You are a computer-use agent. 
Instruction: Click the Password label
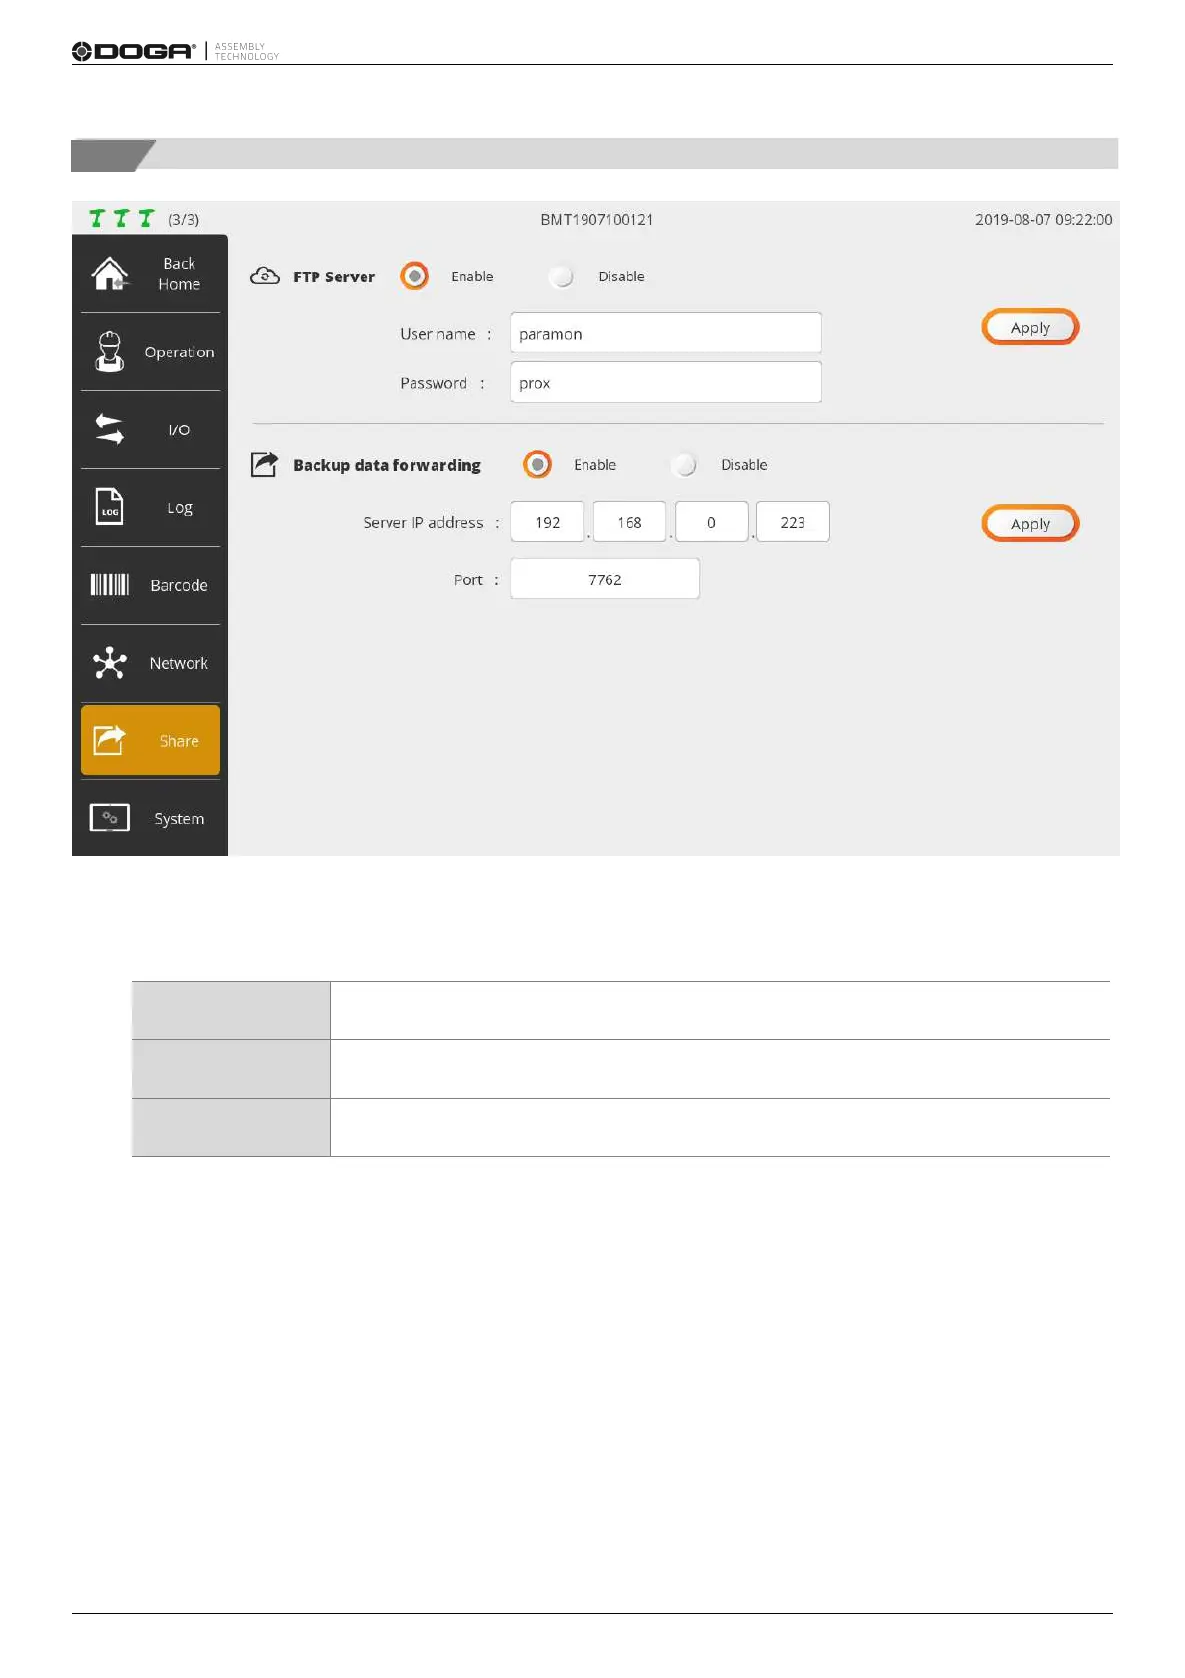(433, 383)
